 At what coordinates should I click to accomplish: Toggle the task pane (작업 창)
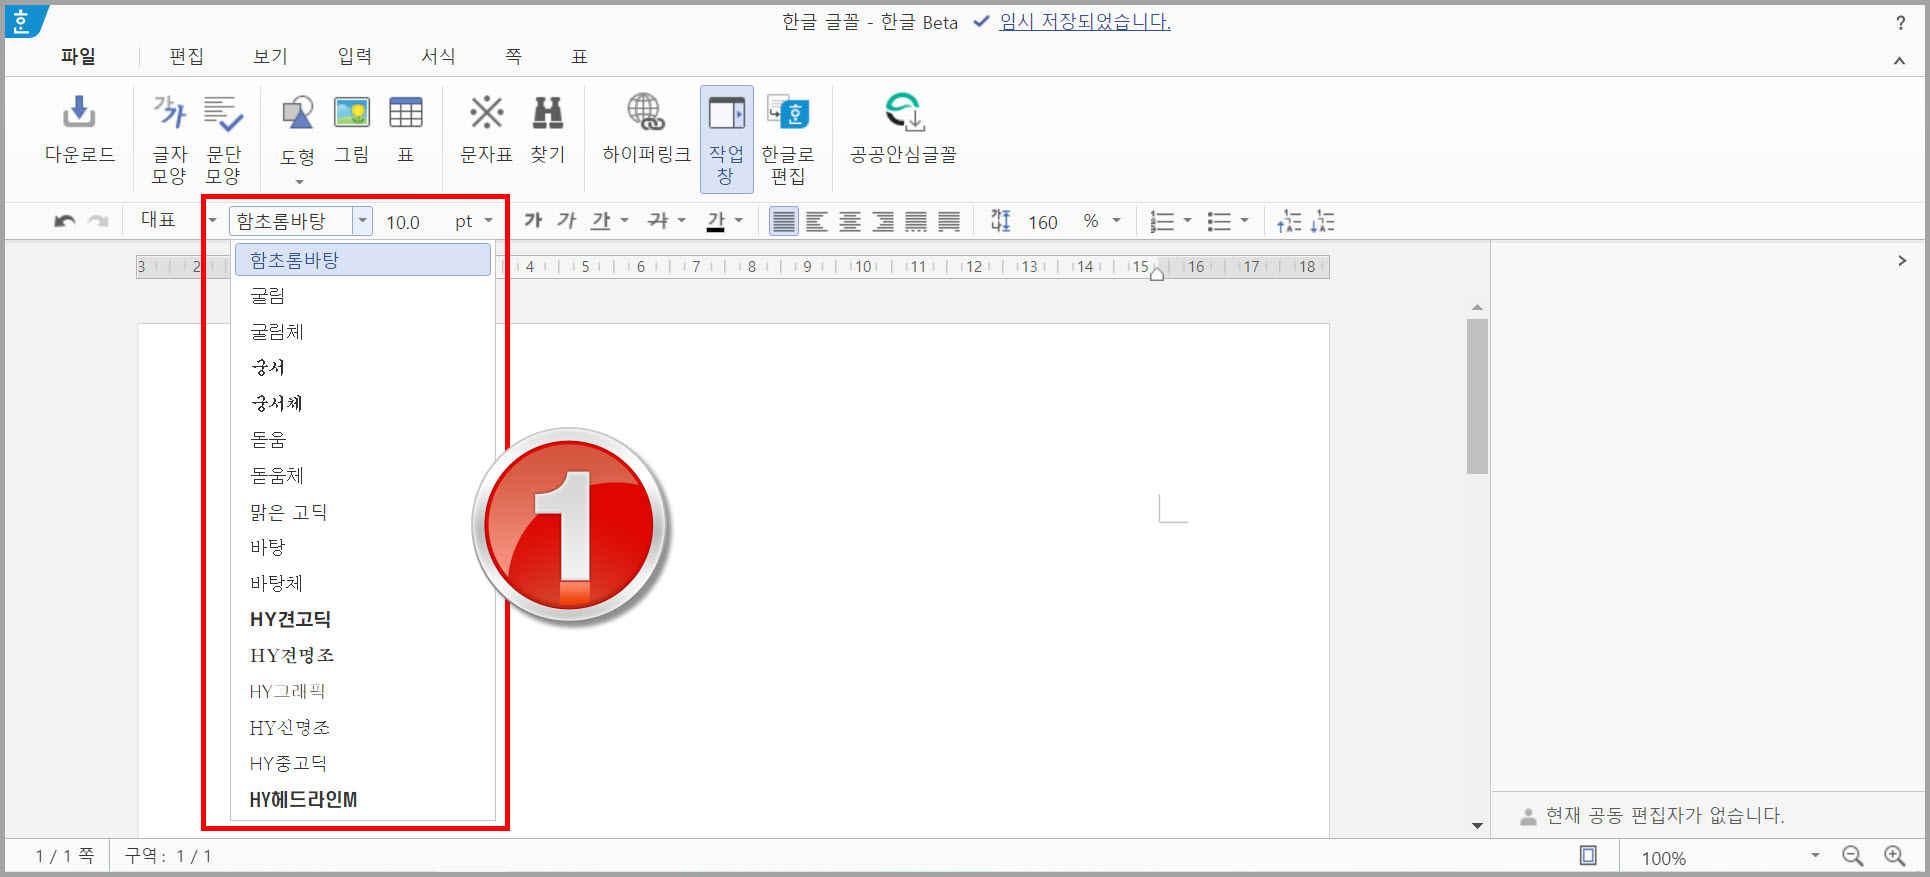[x=726, y=139]
